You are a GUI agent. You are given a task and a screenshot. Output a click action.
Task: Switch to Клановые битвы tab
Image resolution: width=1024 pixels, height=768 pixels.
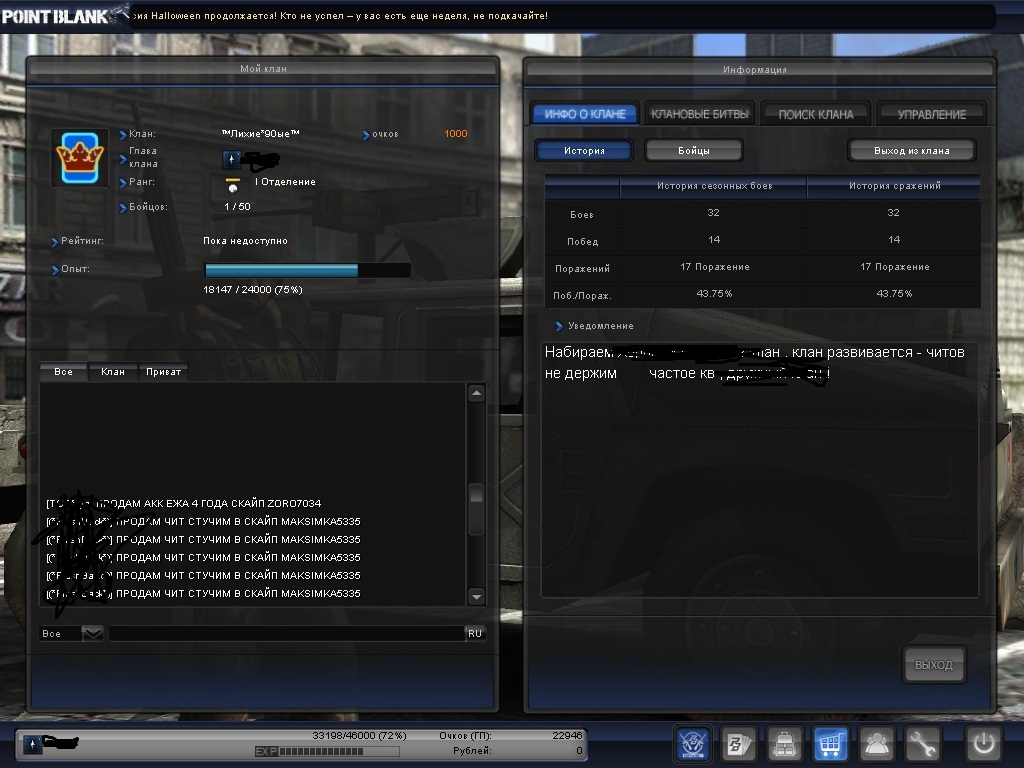(699, 114)
